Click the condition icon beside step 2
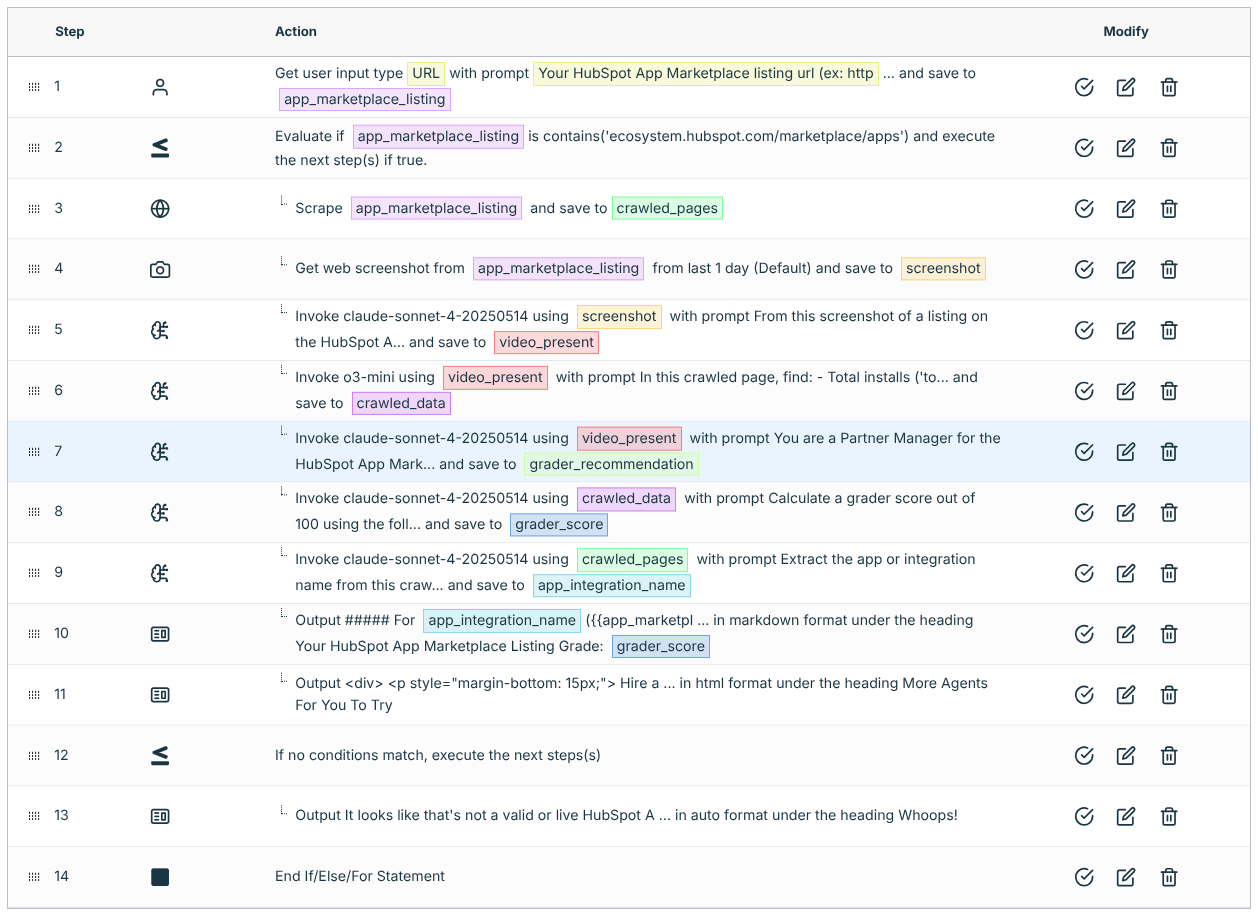Viewport: 1258px width, 917px height. coord(160,147)
